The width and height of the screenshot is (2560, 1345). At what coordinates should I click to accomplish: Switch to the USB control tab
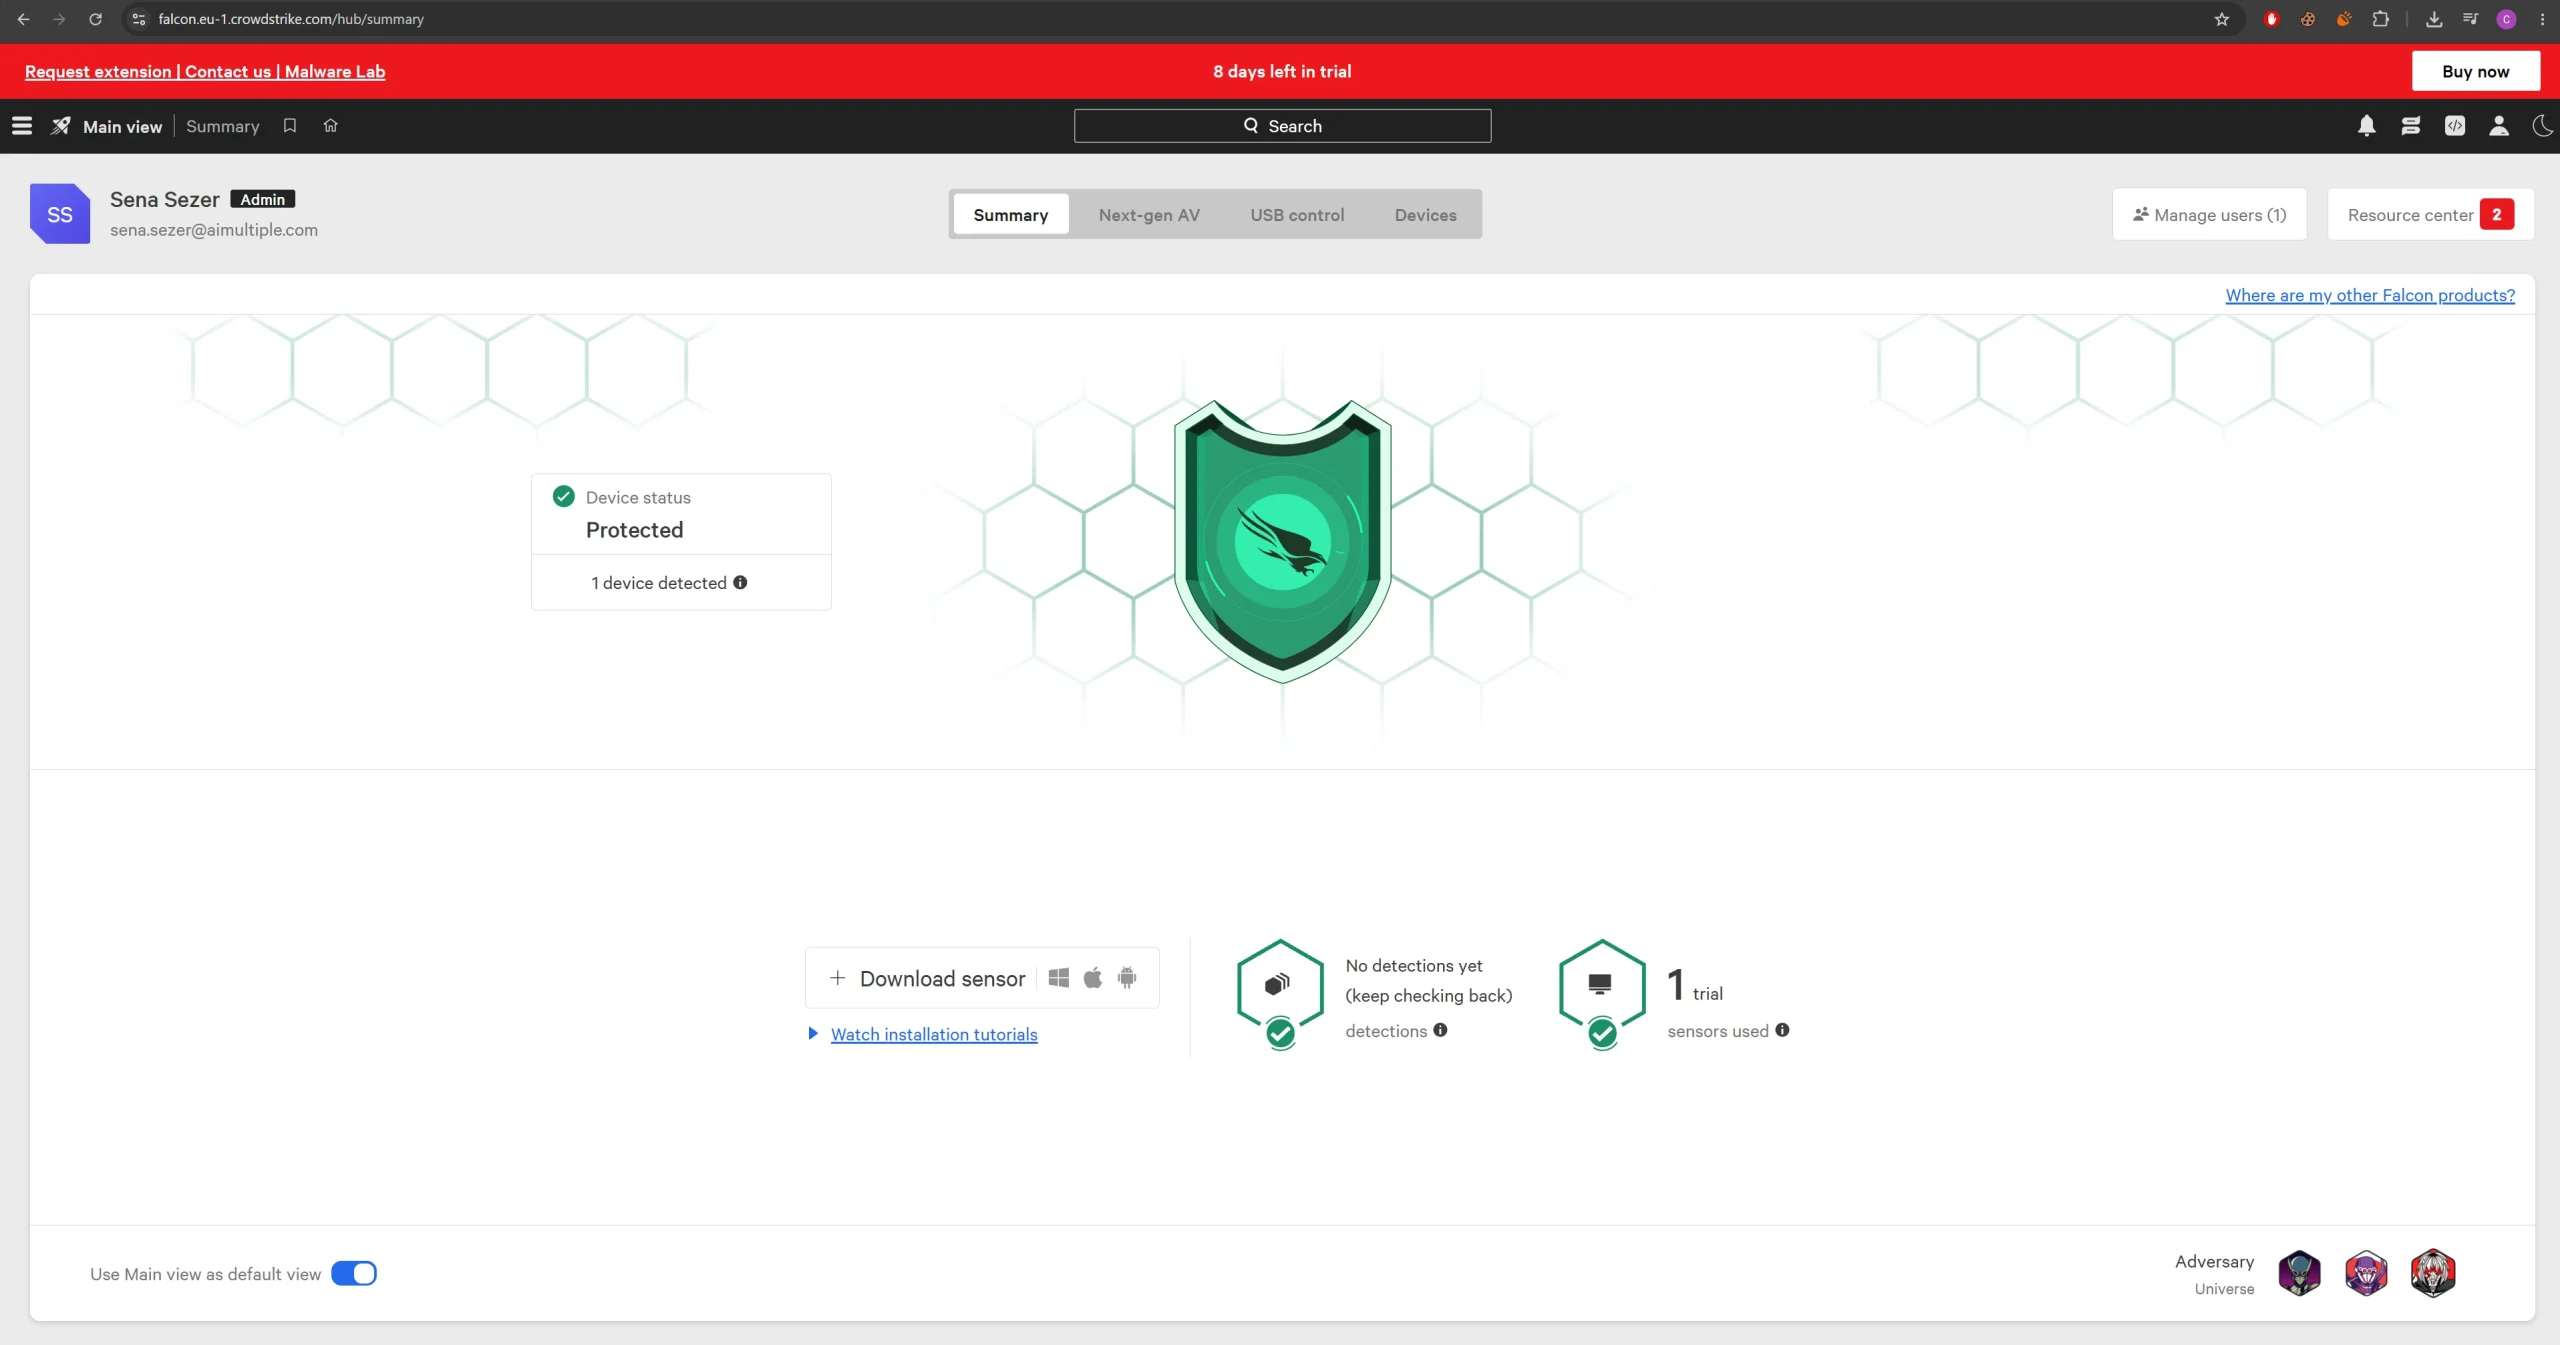point(1297,215)
